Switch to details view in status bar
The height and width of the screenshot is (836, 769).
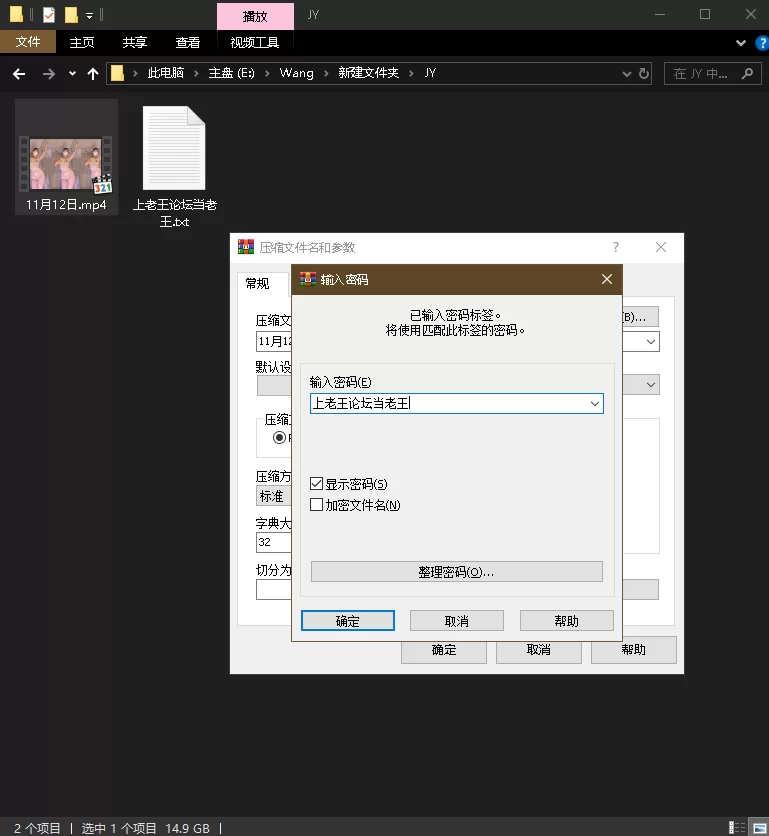point(738,827)
